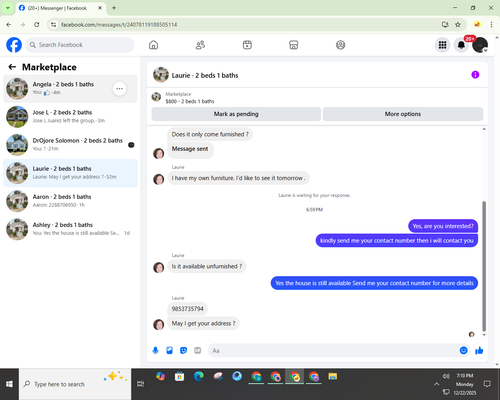Open Jose L - 2 beds 2 baths chat
Screen dimensions: 500x400
(70, 117)
